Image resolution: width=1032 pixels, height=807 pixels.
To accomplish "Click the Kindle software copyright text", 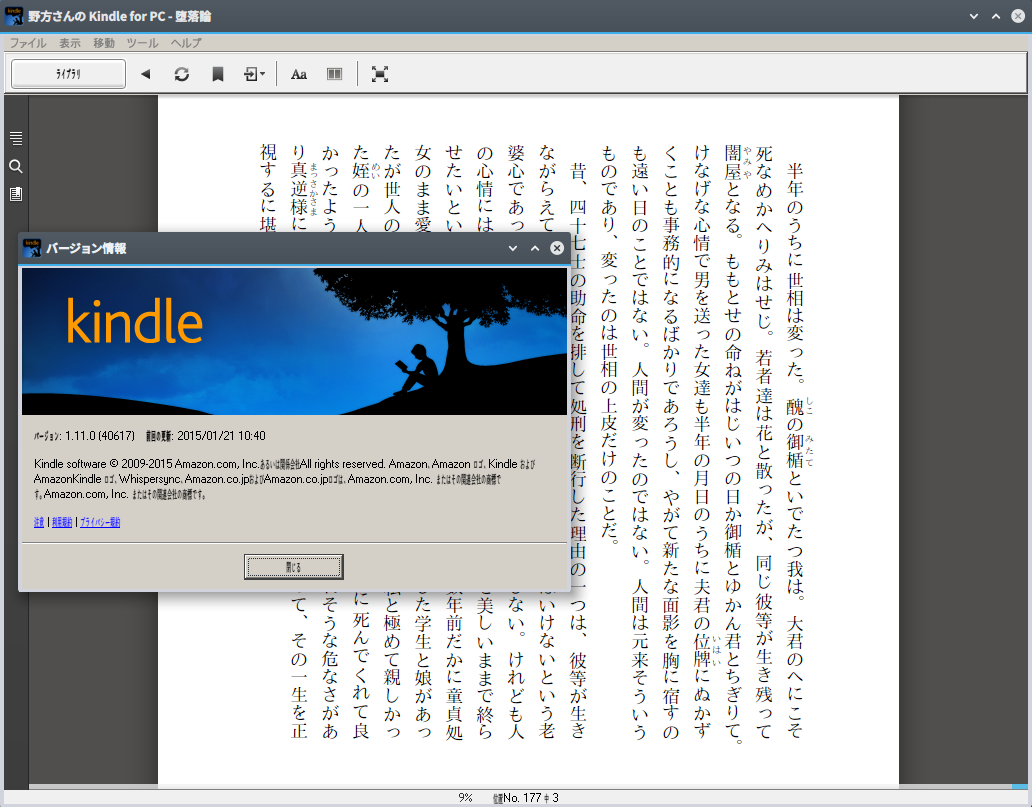I will (284, 479).
